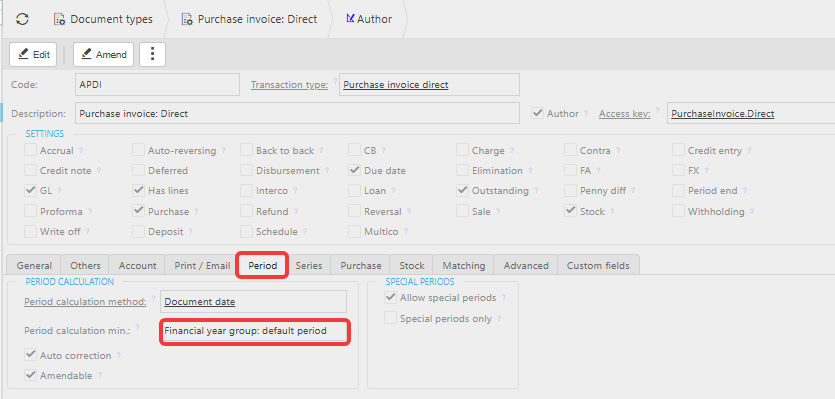Toggle the Withholding checkbox
Image resolution: width=835 pixels, height=399 pixels.
coord(678,211)
